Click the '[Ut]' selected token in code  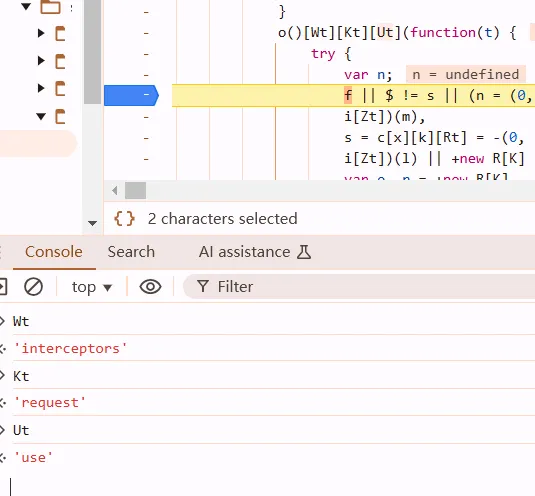pos(386,33)
